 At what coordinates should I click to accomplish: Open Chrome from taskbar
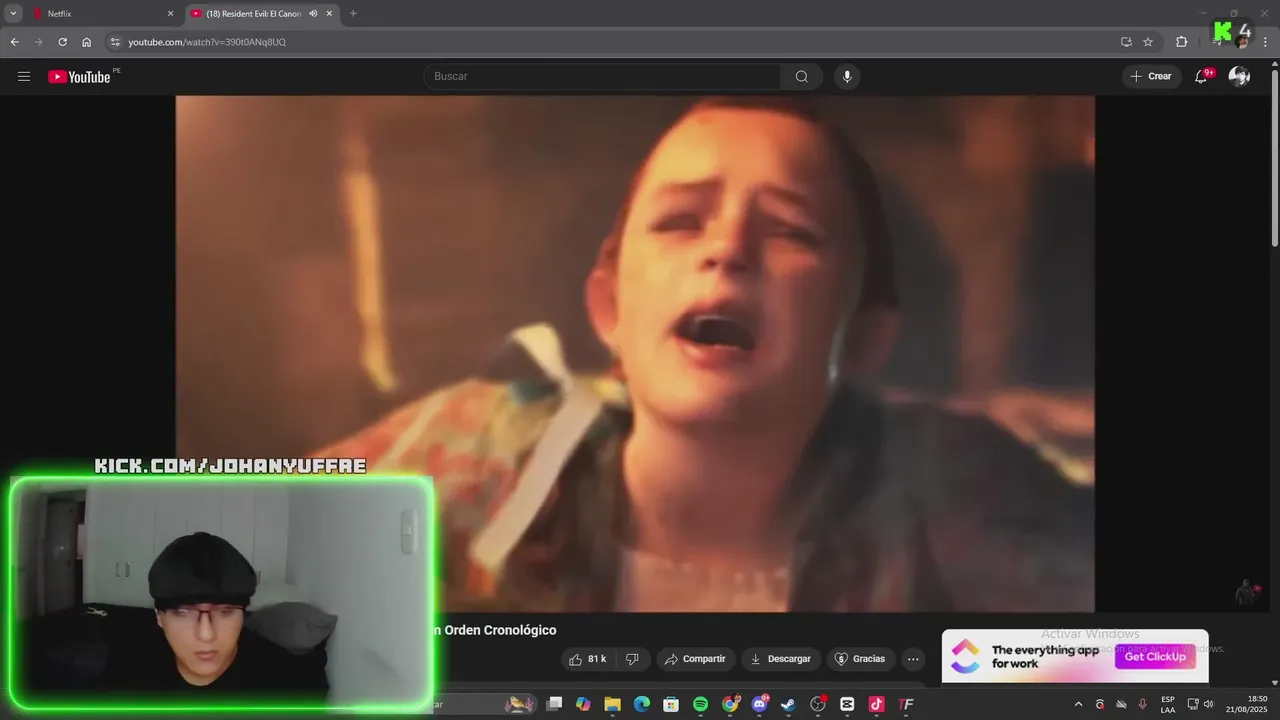point(731,704)
